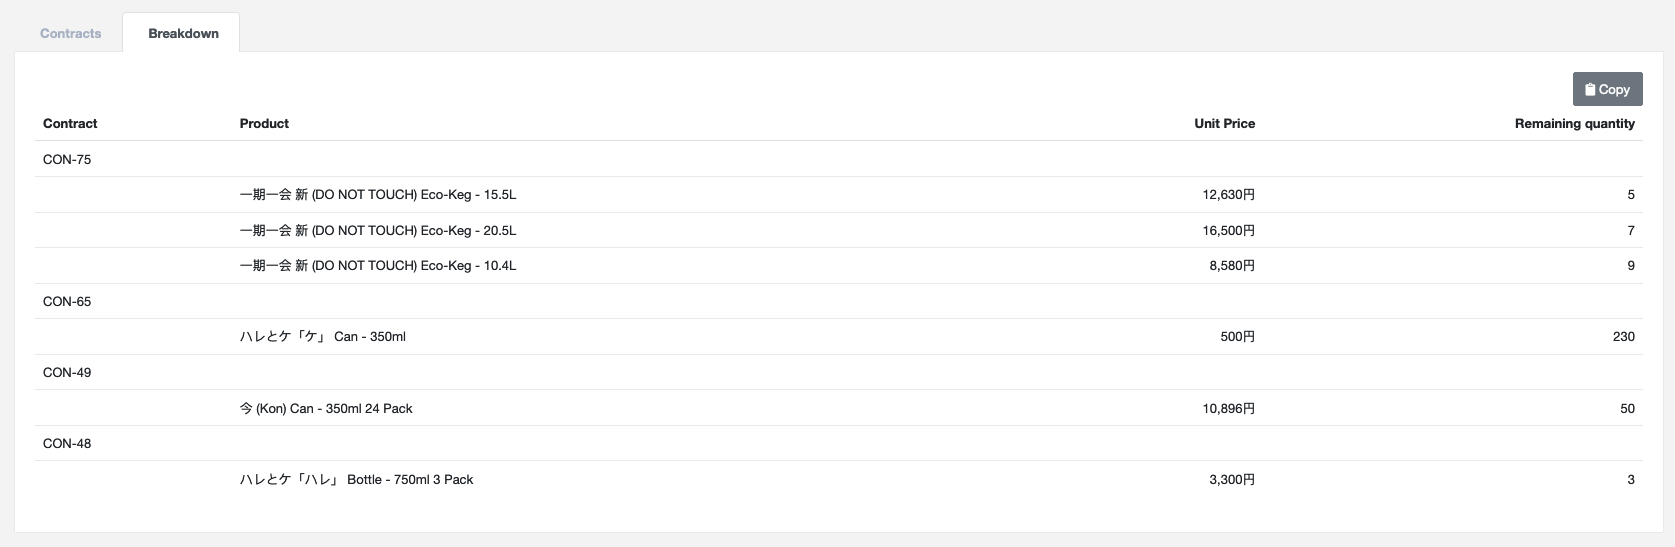Screen dimensions: 1675x547
Task: Click the Remaining quantity column header
Action: click(x=1574, y=123)
